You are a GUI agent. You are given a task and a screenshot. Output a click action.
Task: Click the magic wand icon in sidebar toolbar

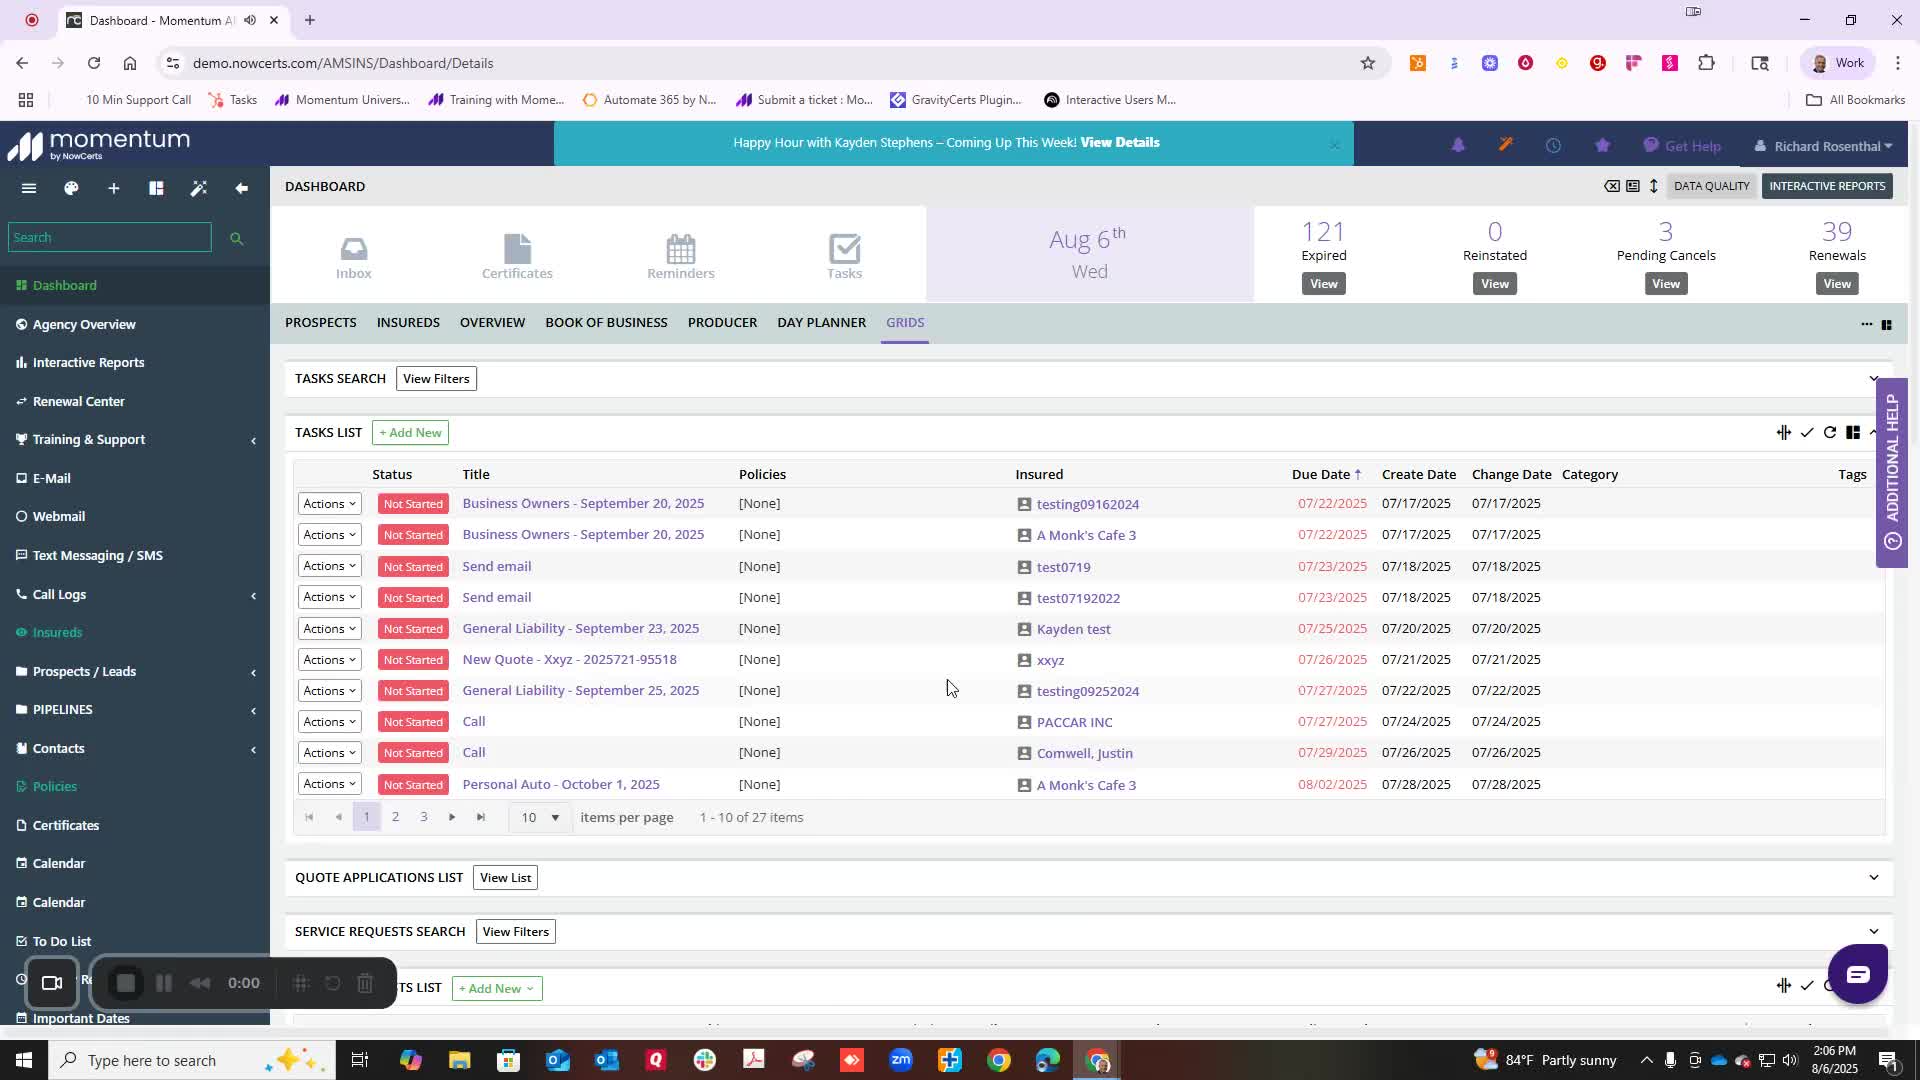coord(199,188)
